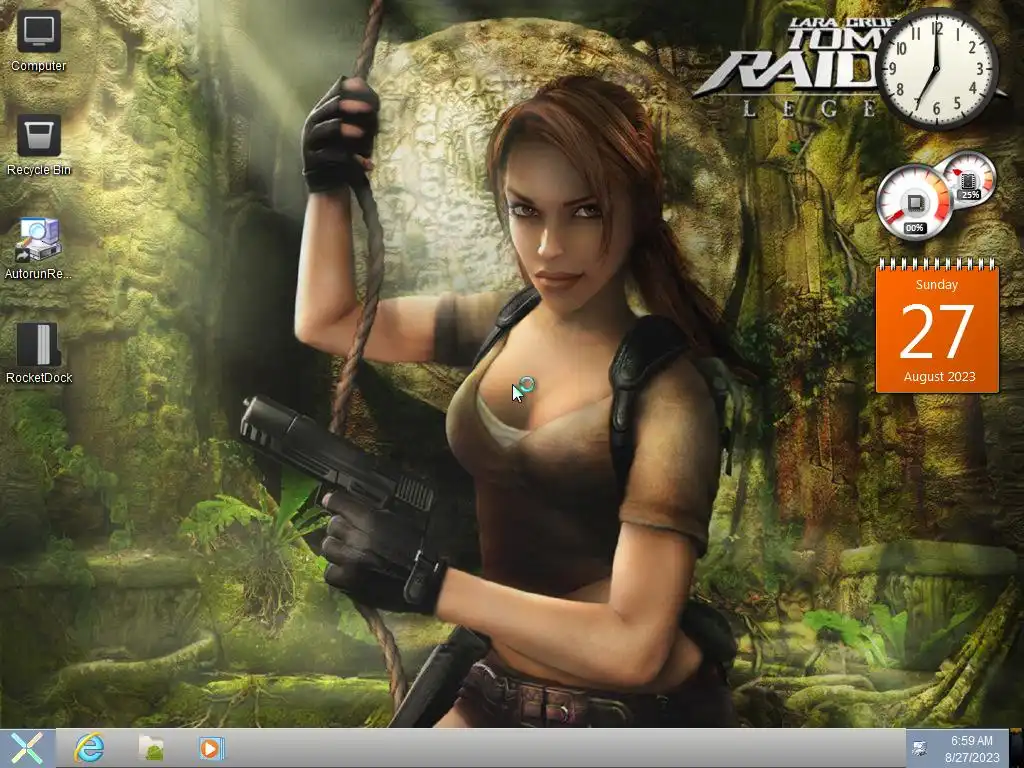Click the memory meter showing 25%
The width and height of the screenshot is (1024, 768).
click(968, 178)
